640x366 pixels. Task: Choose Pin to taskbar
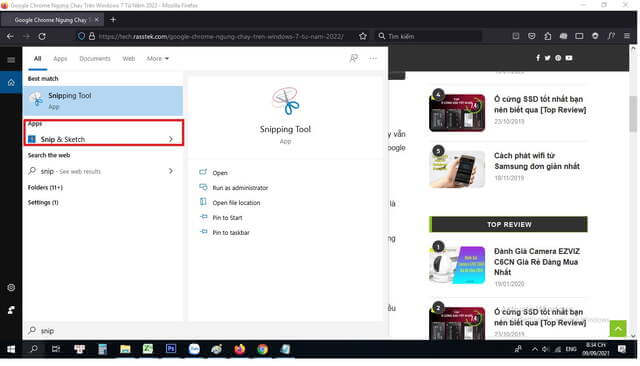[231, 232]
